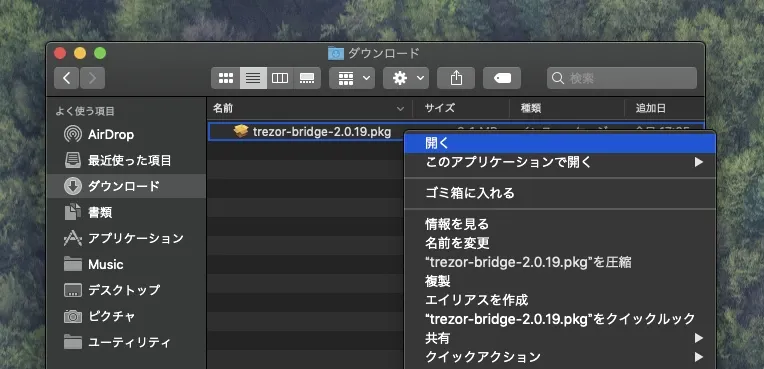Switch to list view in toolbar

(x=253, y=78)
